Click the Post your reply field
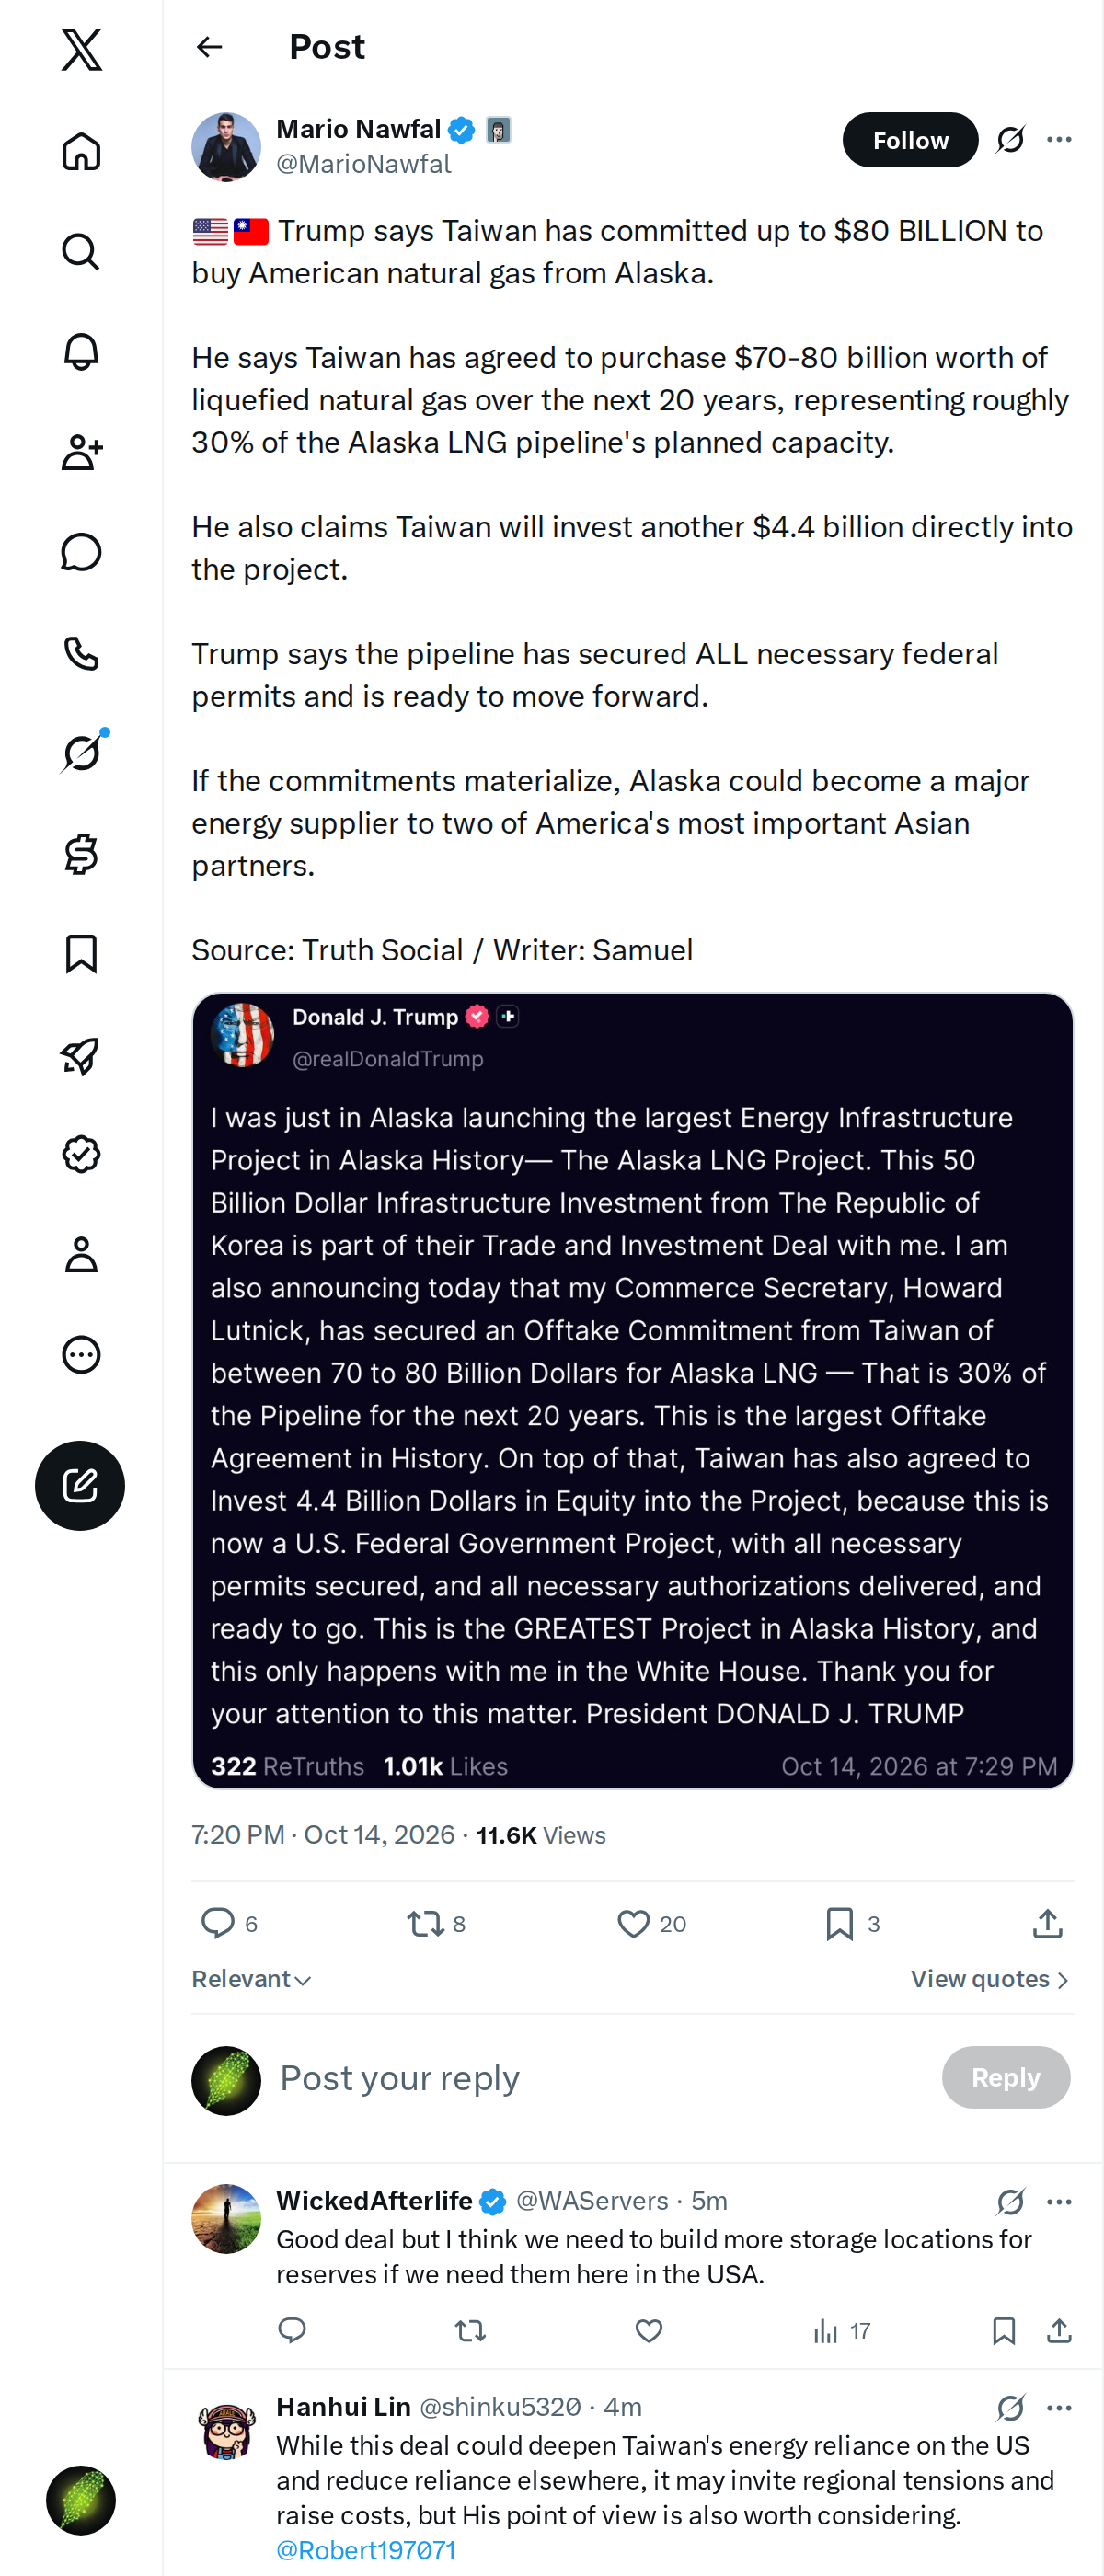1104x2576 pixels. point(600,2077)
